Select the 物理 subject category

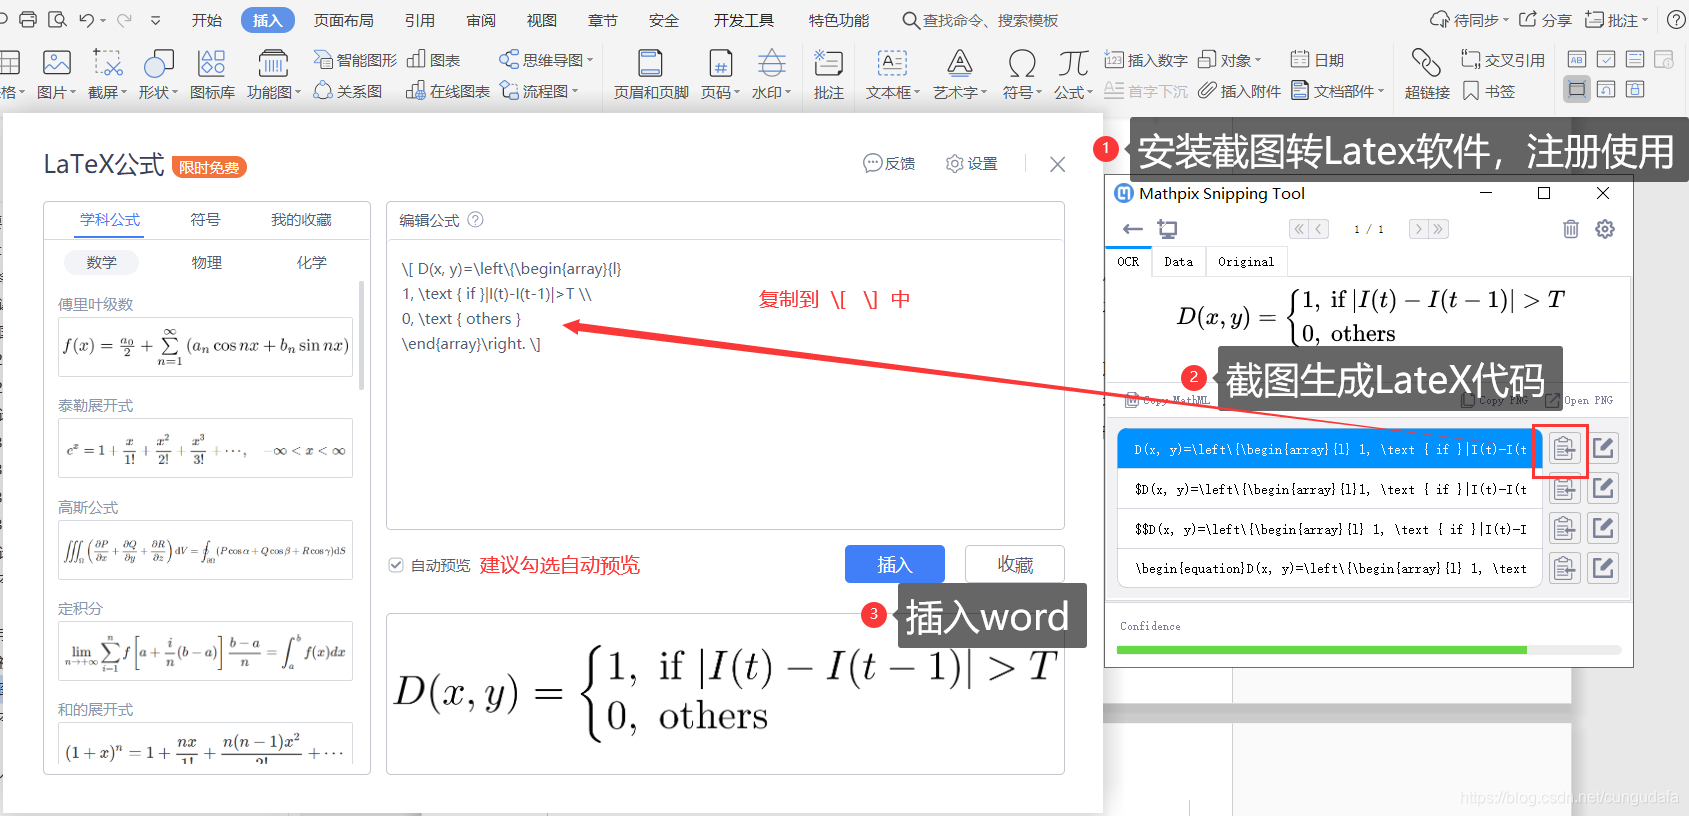click(206, 262)
